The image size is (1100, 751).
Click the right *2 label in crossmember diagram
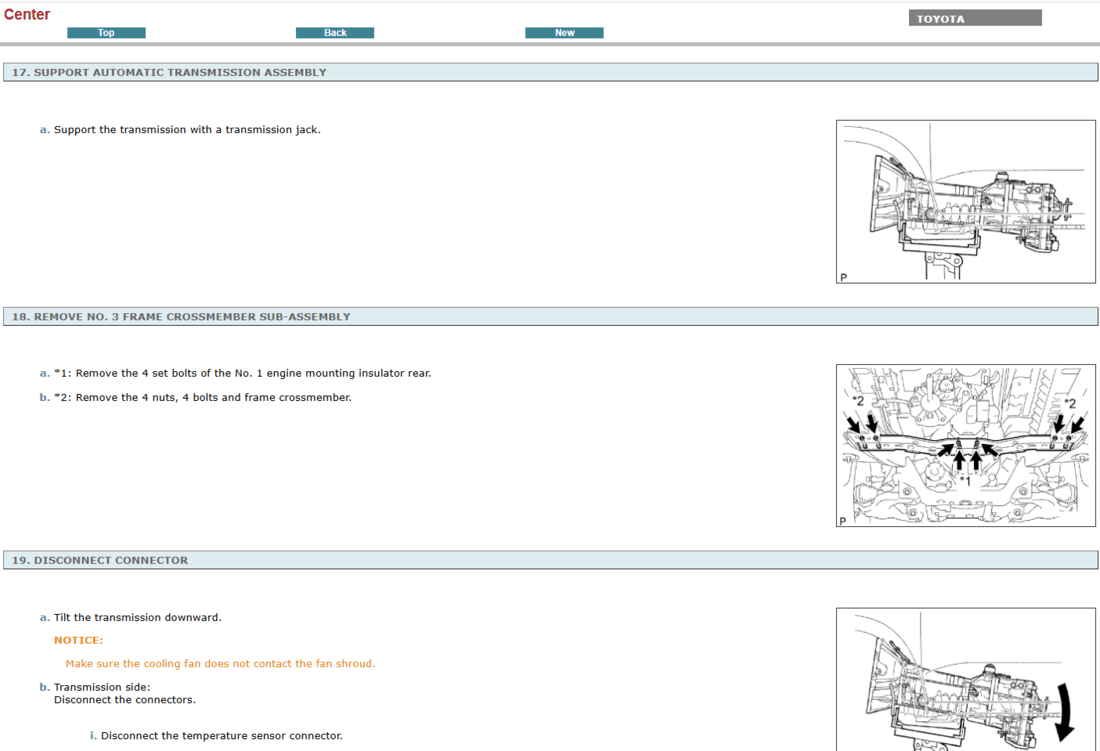tap(1069, 402)
